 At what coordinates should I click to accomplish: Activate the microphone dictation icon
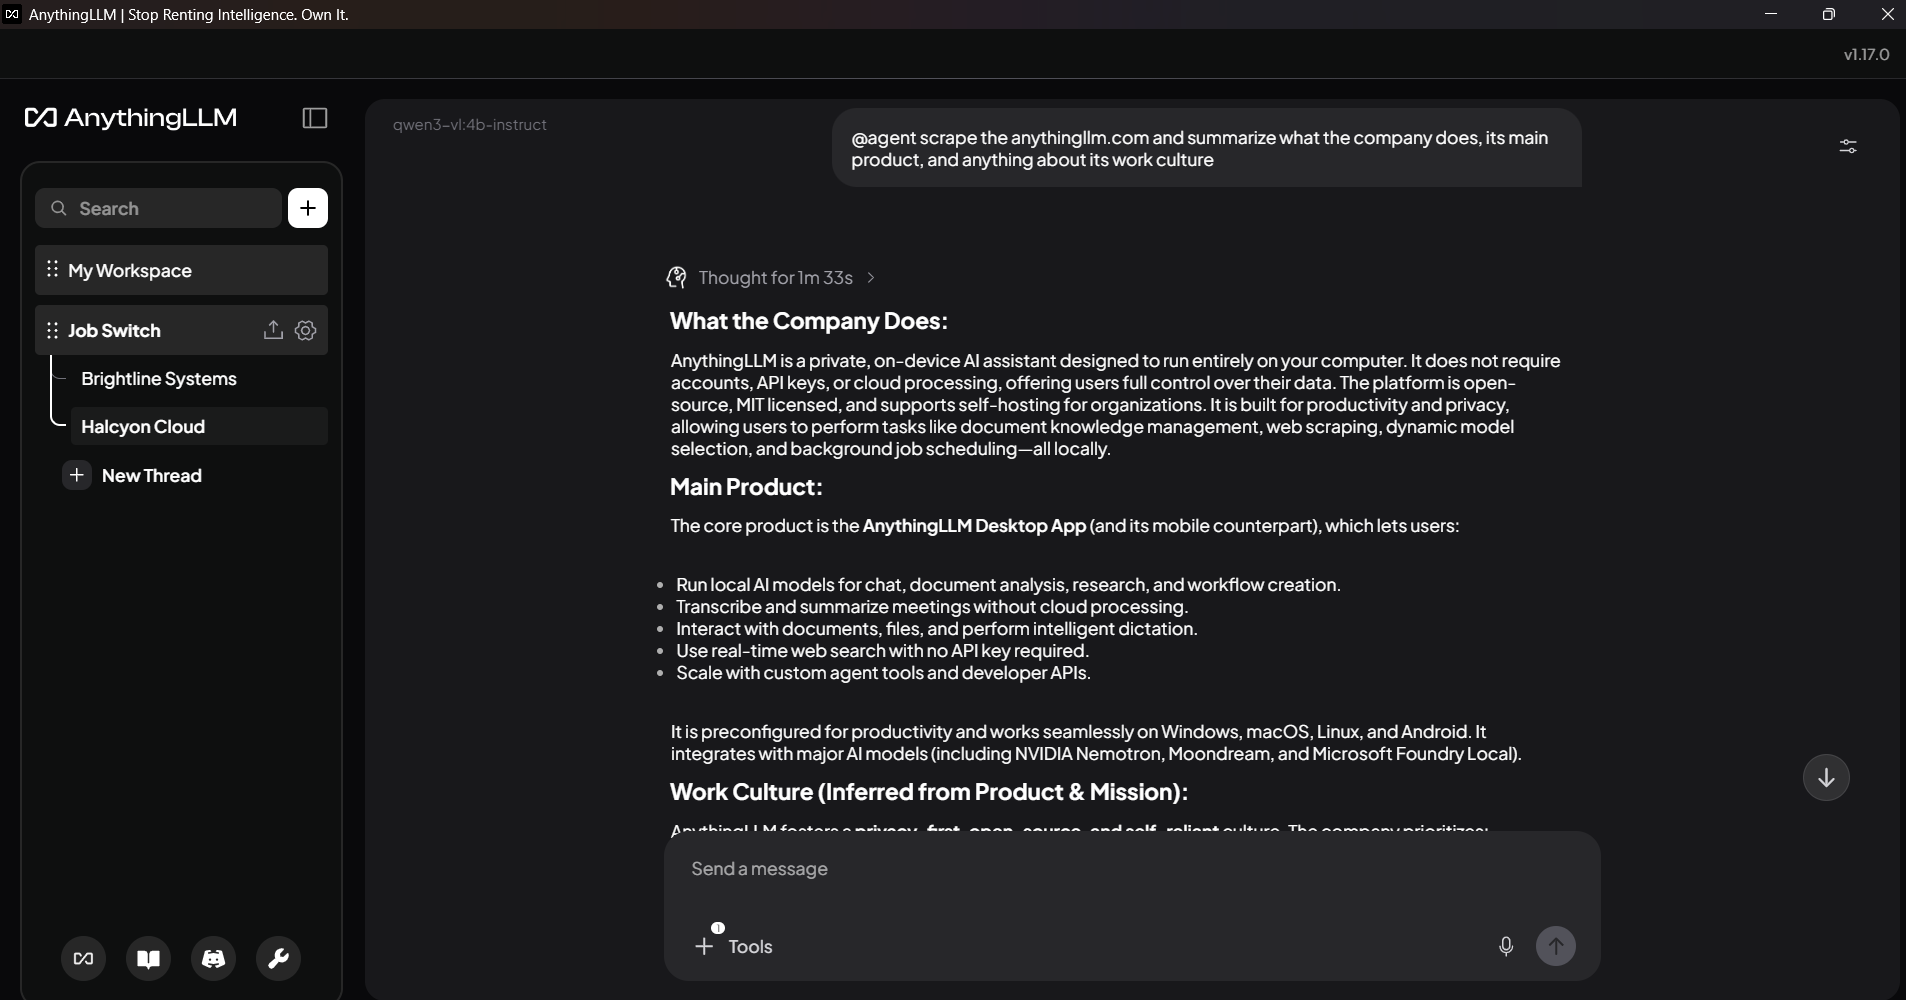[x=1506, y=946]
